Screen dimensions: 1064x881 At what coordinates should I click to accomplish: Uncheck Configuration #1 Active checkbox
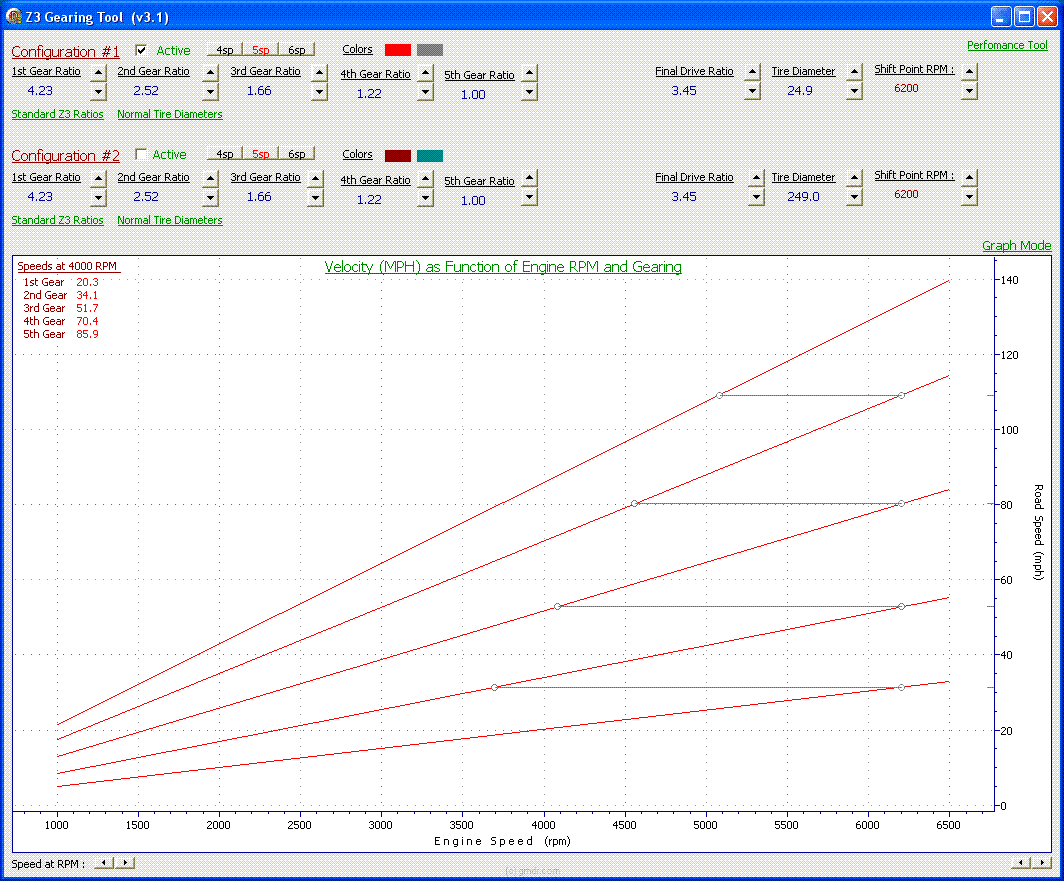(x=141, y=50)
